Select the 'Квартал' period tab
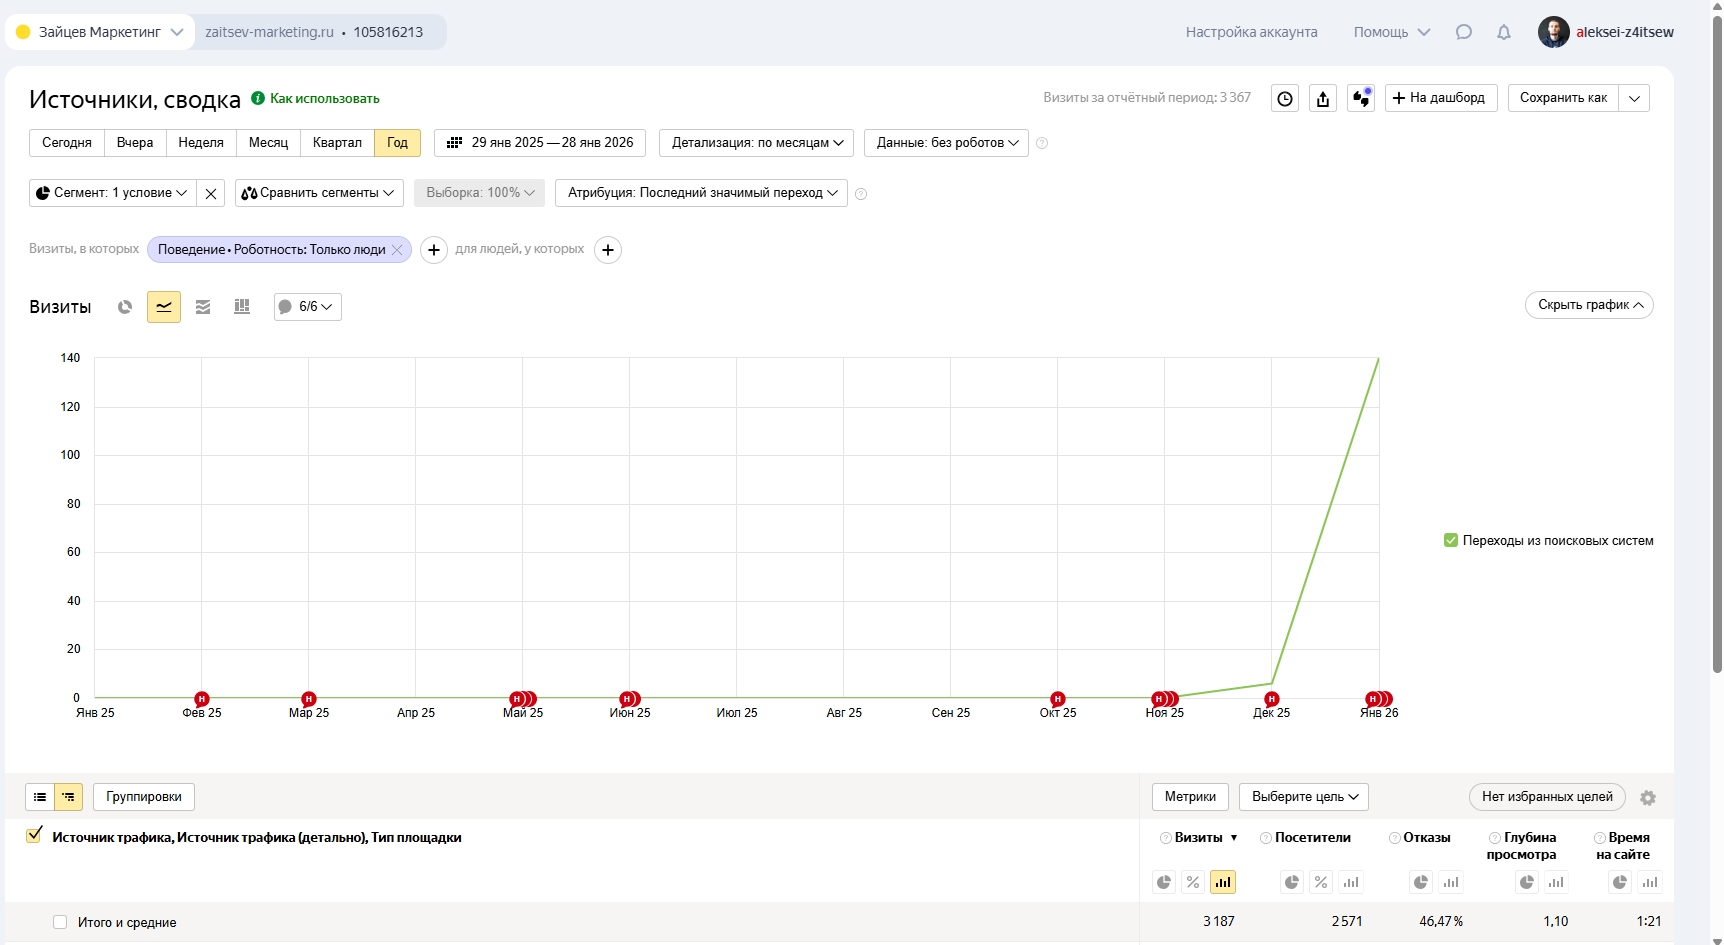Screen dimensions: 1724x945 click(337, 143)
